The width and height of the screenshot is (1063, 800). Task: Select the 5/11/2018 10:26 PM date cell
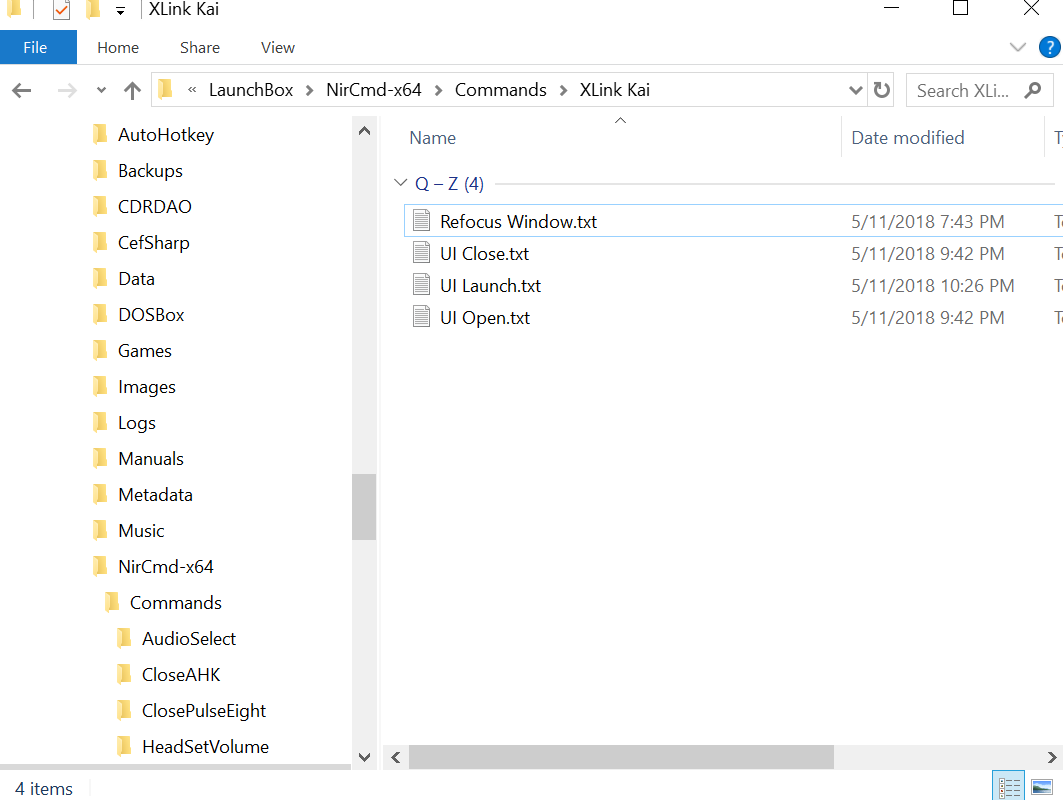point(933,285)
